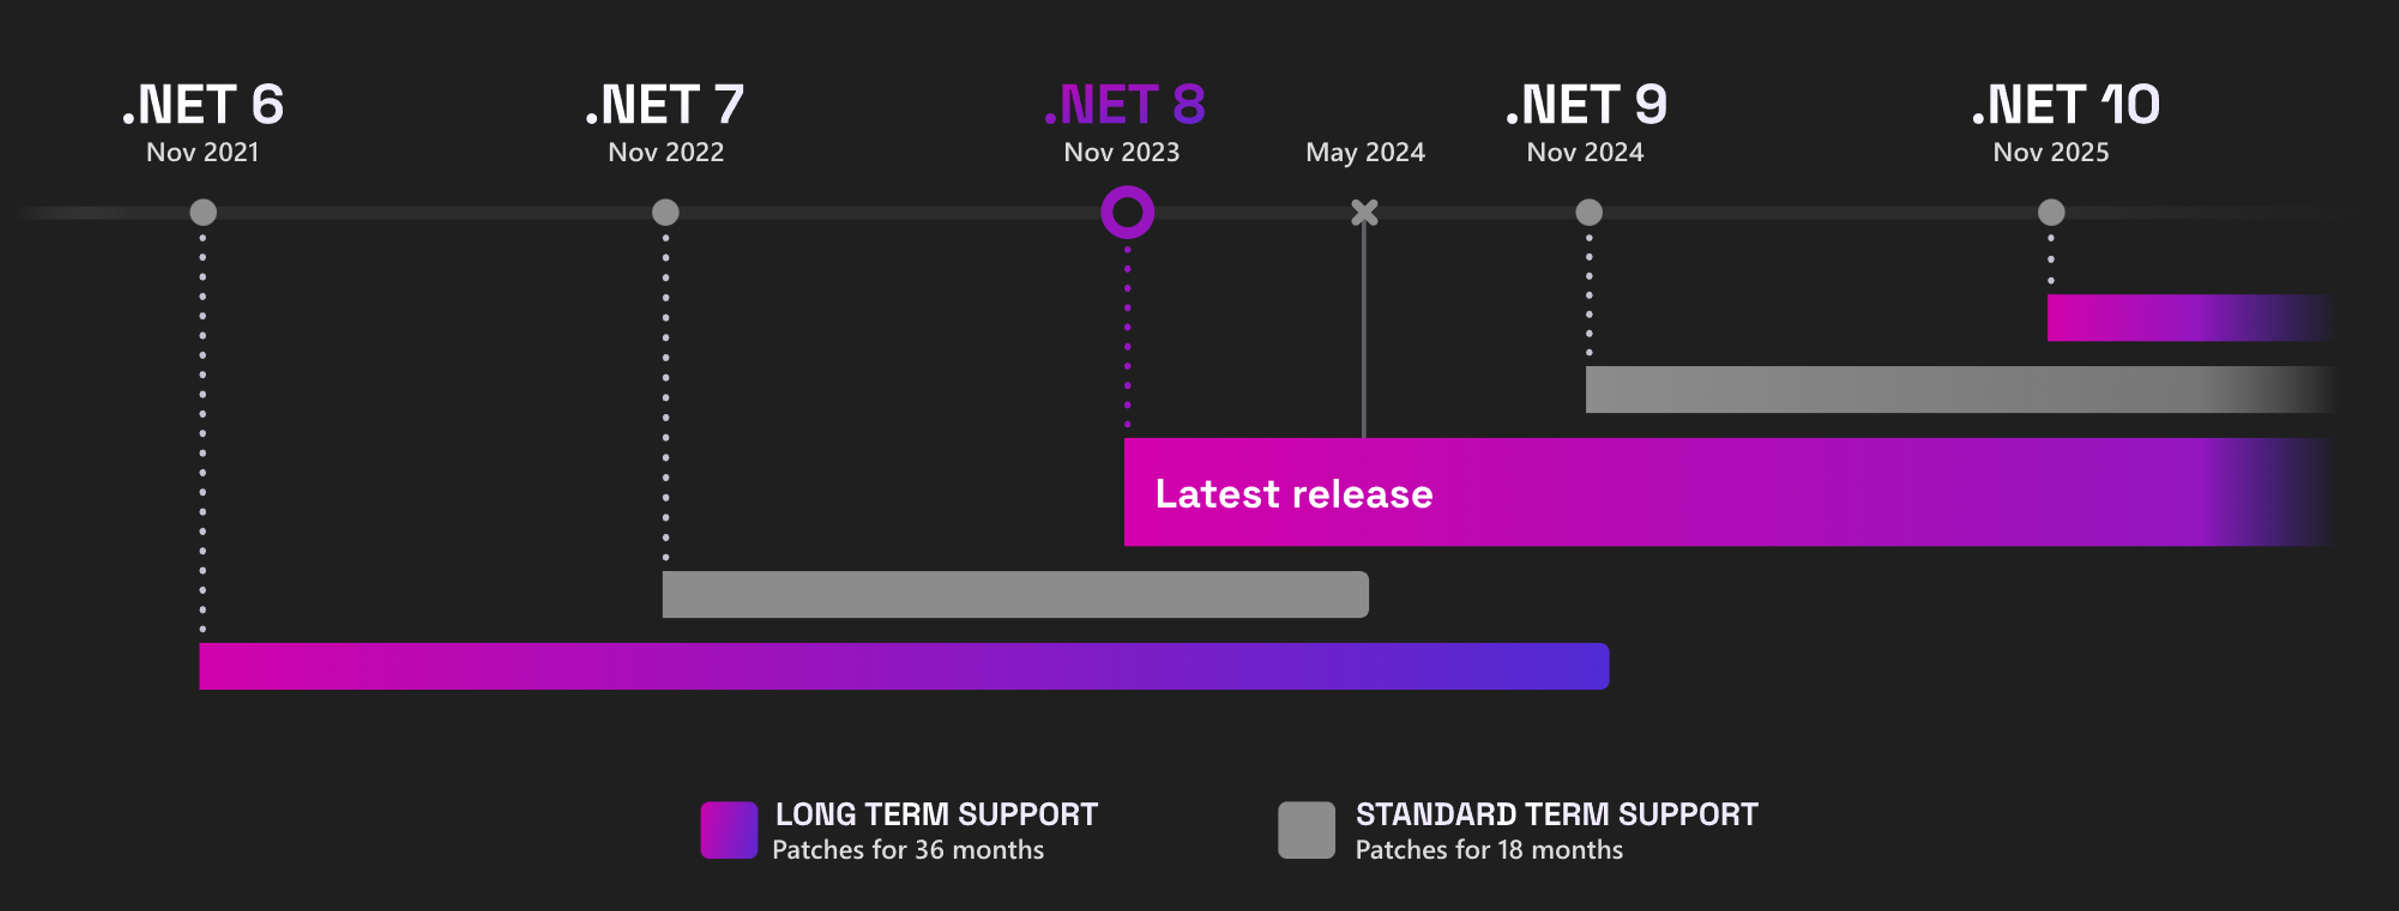Viewport: 2399px width, 911px height.
Task: Click the gray .NET 9 support bar
Action: 1950,389
